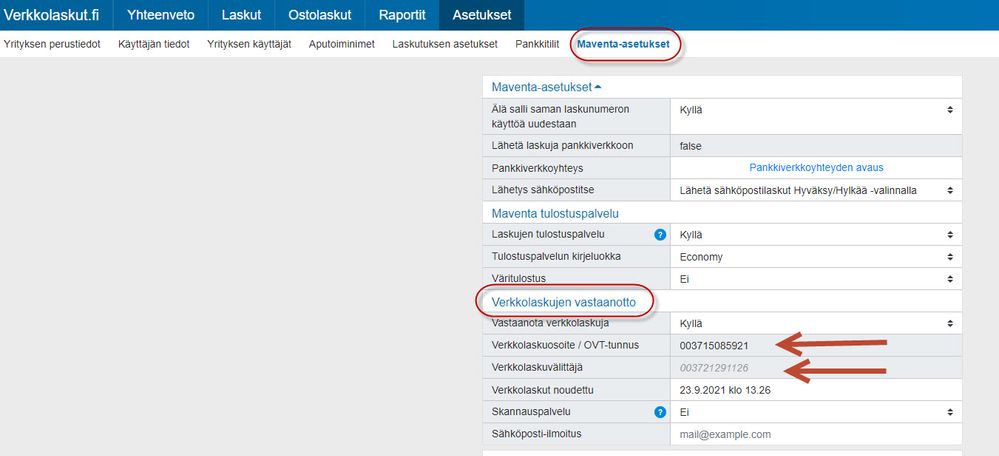Open the Käyttäjän tiedot tab
The height and width of the screenshot is (456, 999).
[x=154, y=44]
